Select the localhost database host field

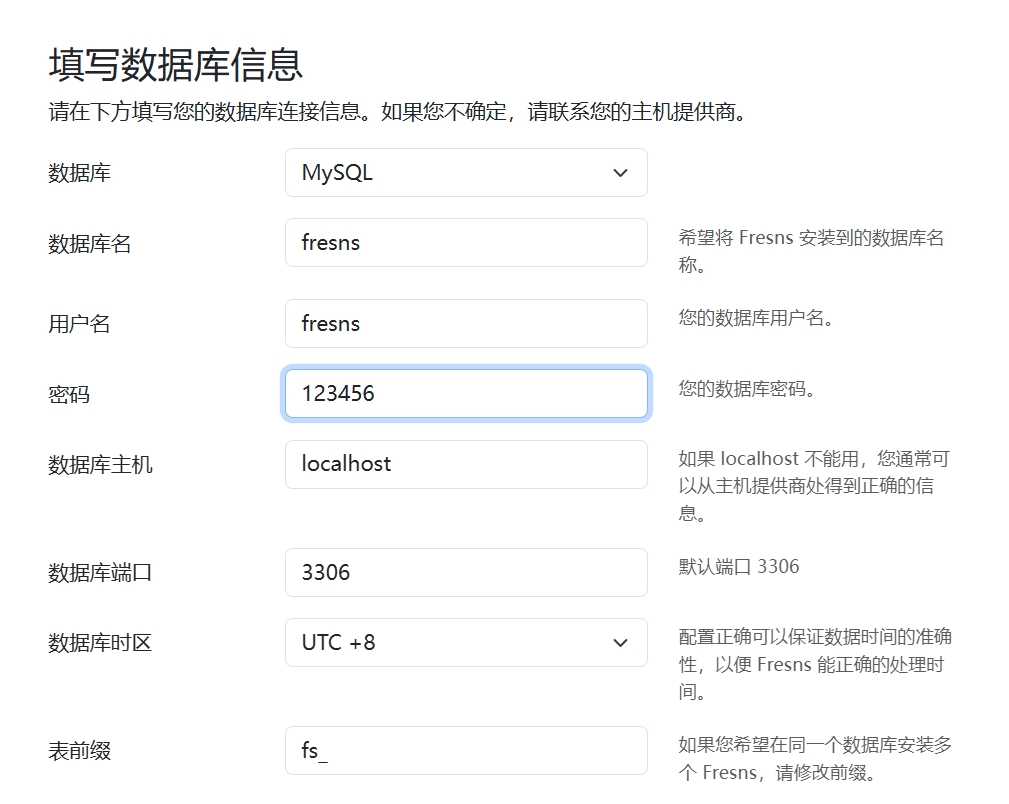(465, 464)
